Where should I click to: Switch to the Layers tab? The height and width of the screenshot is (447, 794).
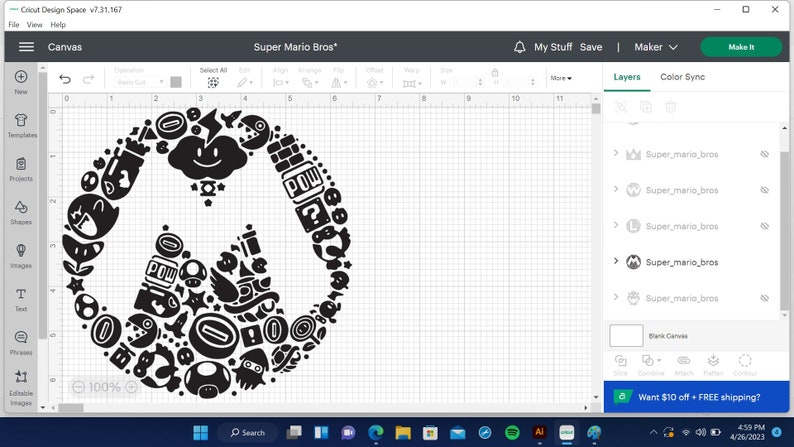click(x=627, y=77)
